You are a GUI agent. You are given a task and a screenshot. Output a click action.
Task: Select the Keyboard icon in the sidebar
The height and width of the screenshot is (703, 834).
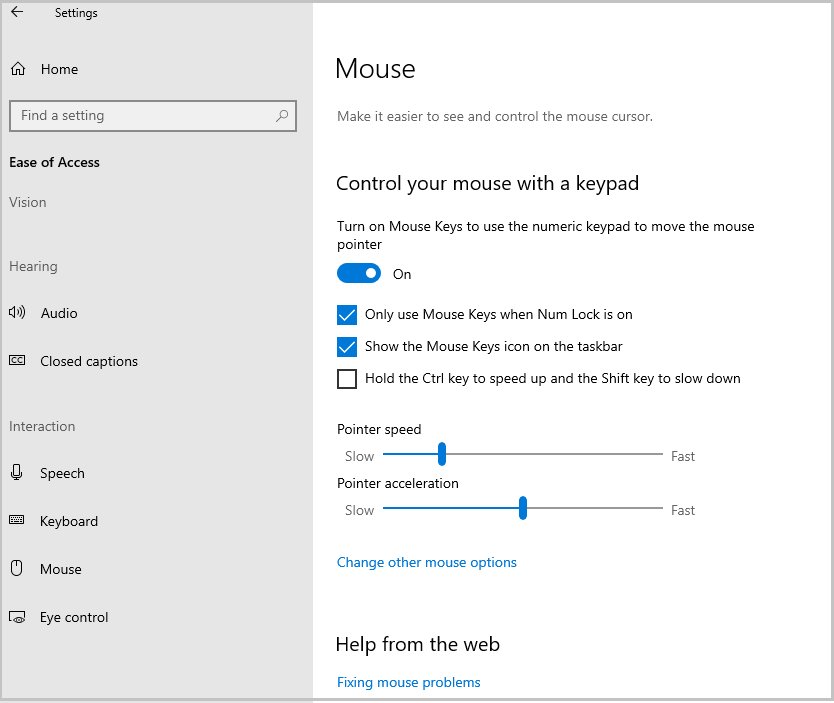16,520
